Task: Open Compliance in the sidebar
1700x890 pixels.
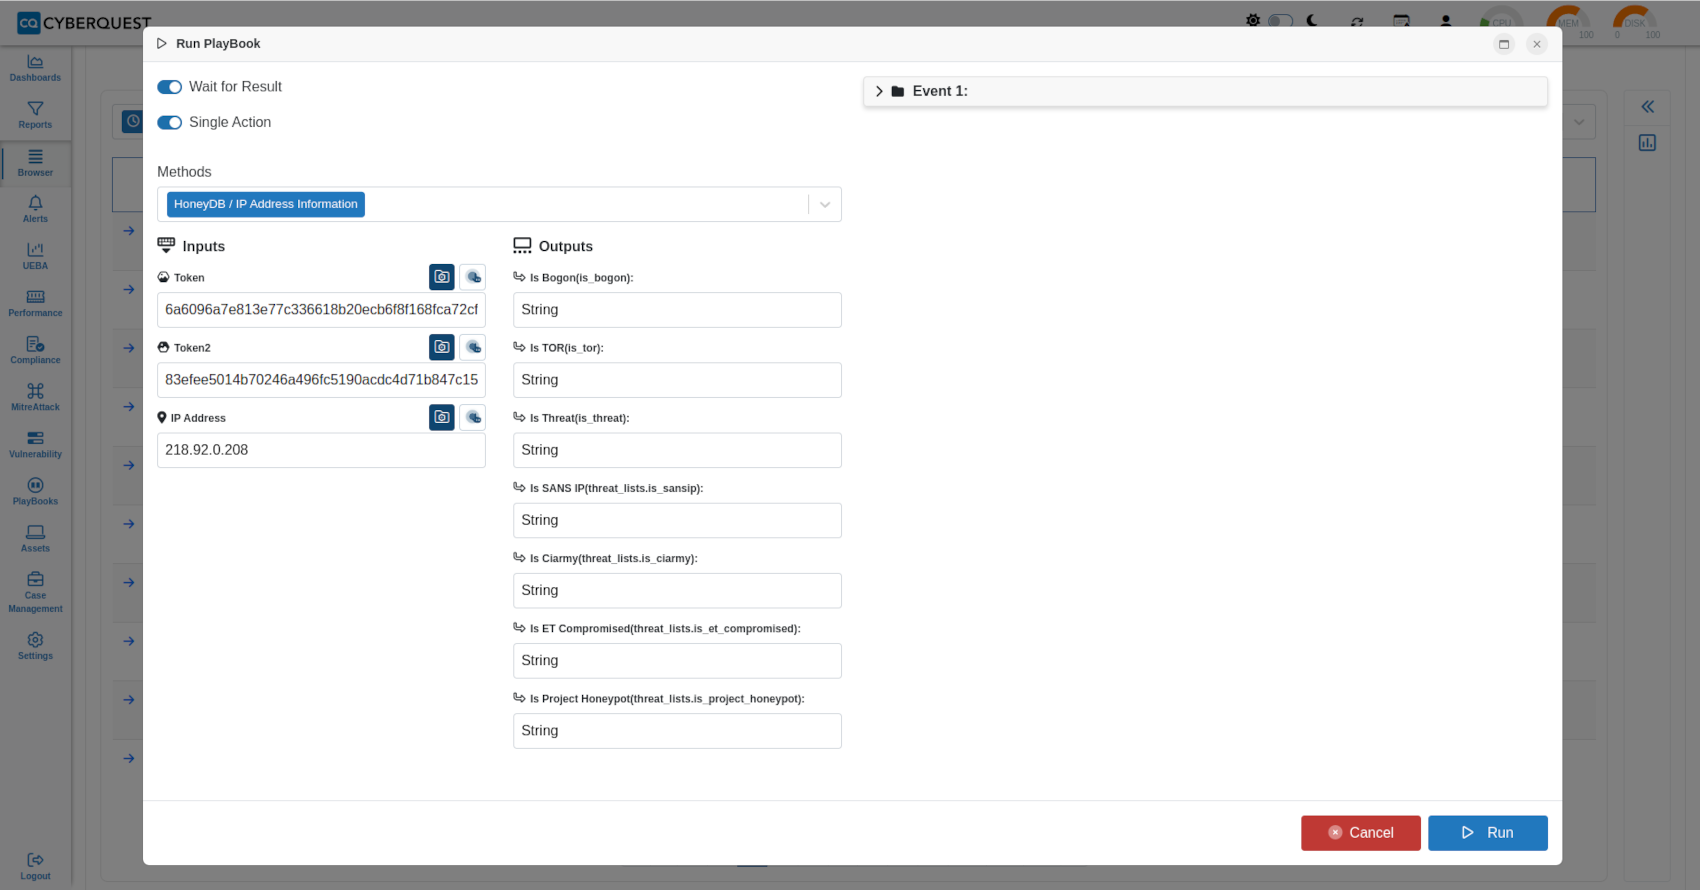Action: coord(35,351)
